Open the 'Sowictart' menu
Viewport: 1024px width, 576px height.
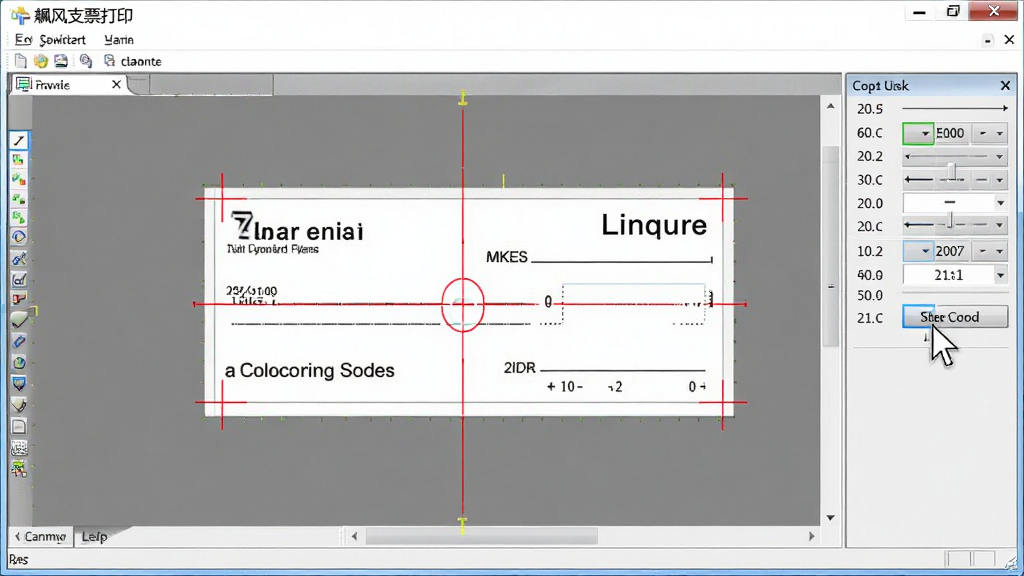click(62, 40)
